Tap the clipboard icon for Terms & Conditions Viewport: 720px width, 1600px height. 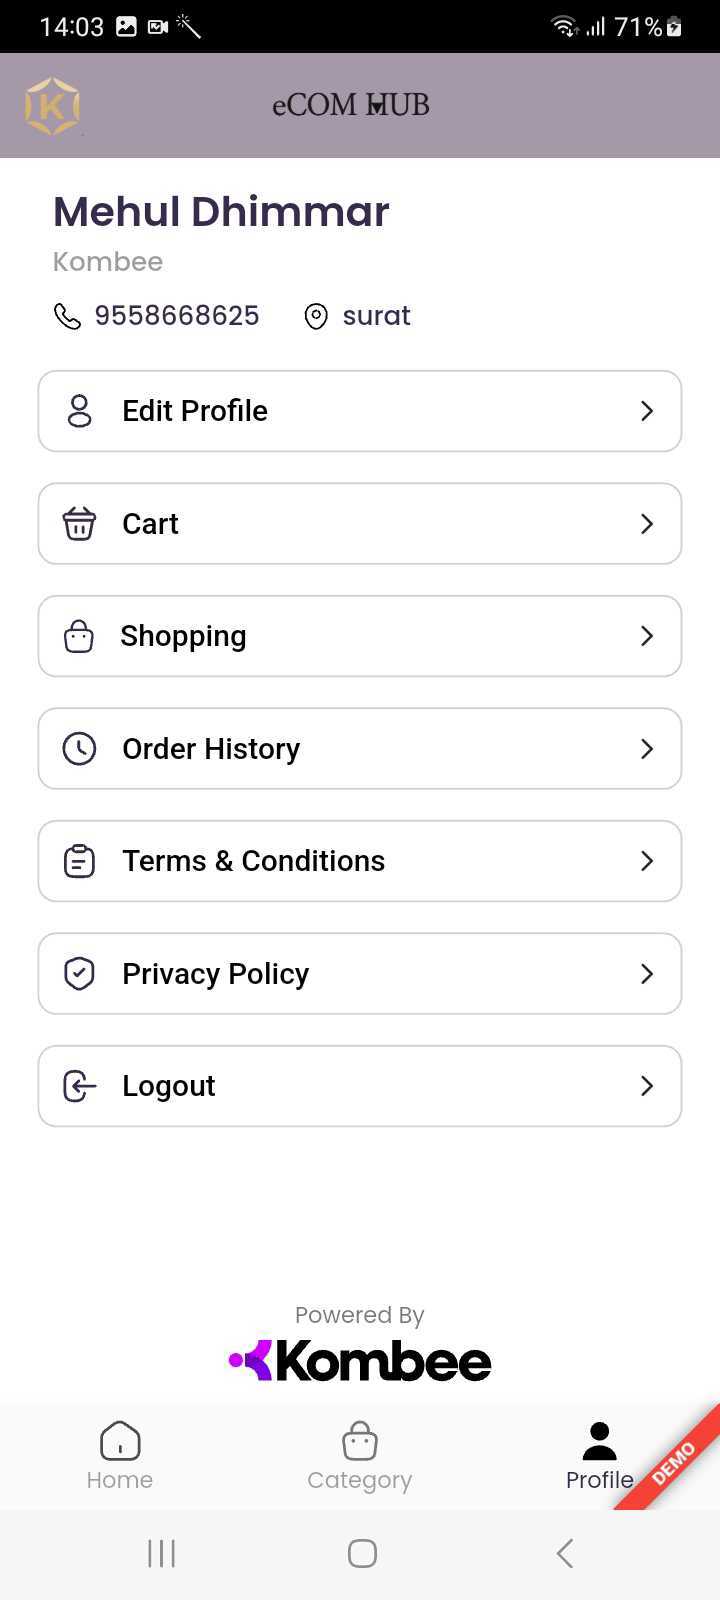click(x=79, y=861)
